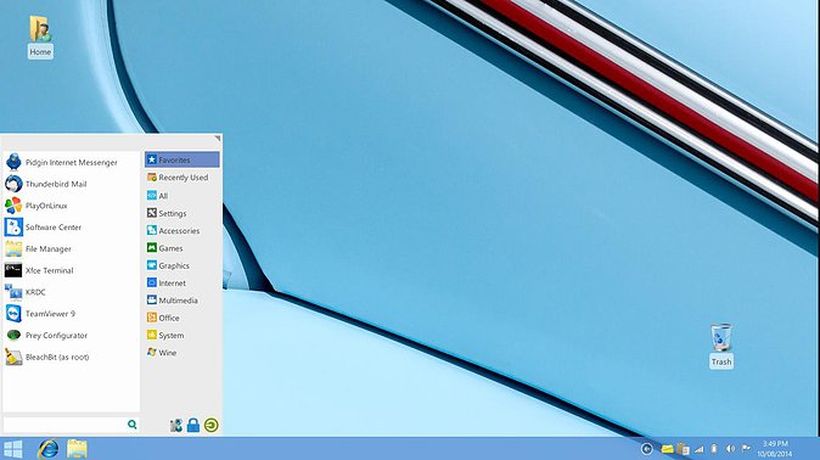Open the Recently Used category

click(x=182, y=178)
